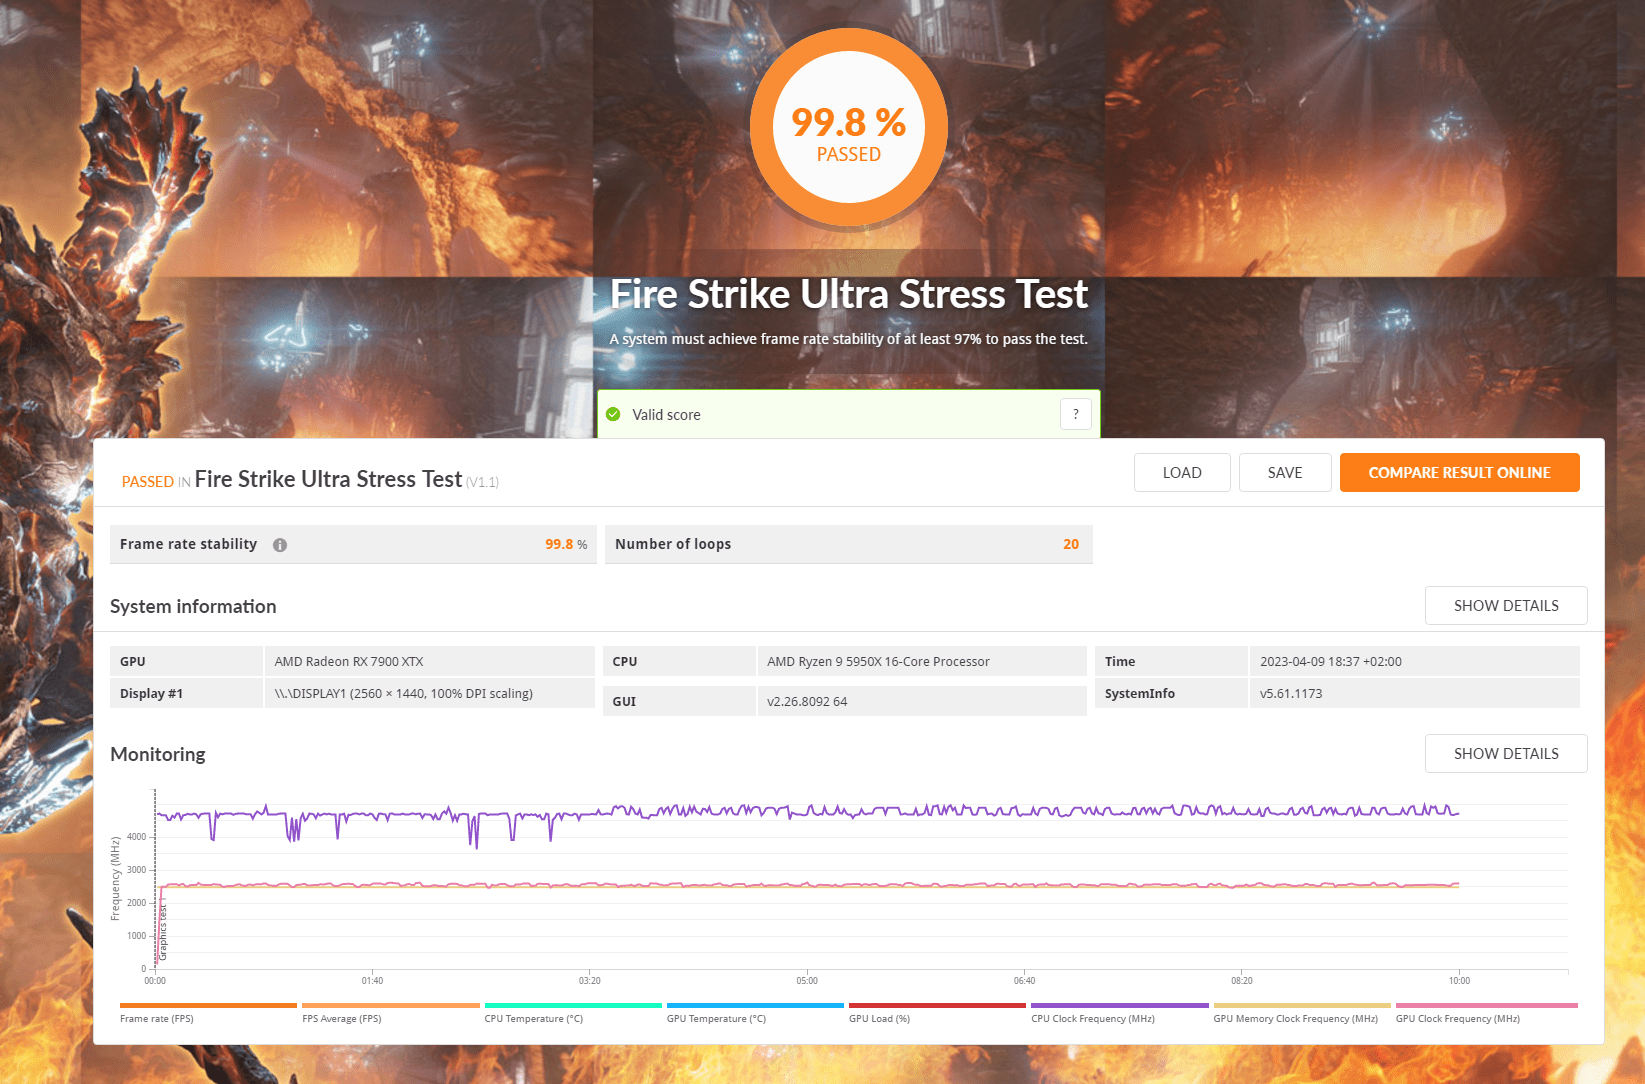Open the valid score help question mark
The width and height of the screenshot is (1645, 1084).
(1075, 414)
